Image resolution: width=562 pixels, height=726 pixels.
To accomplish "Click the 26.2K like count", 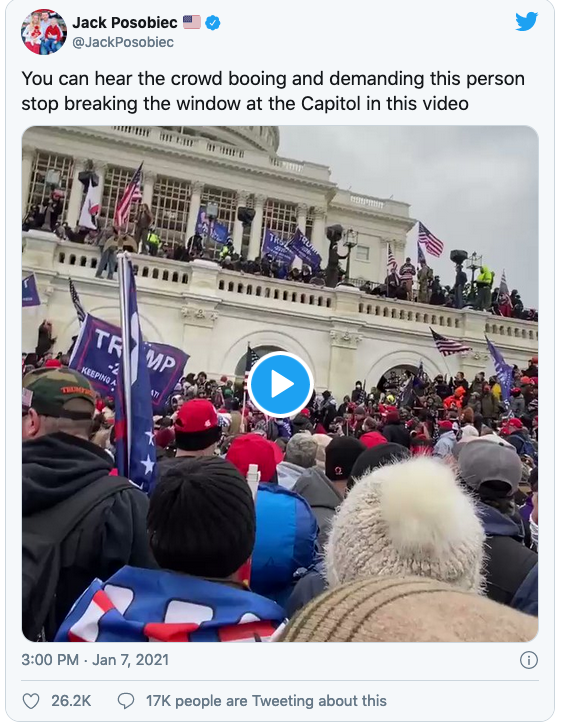I will coord(71,701).
